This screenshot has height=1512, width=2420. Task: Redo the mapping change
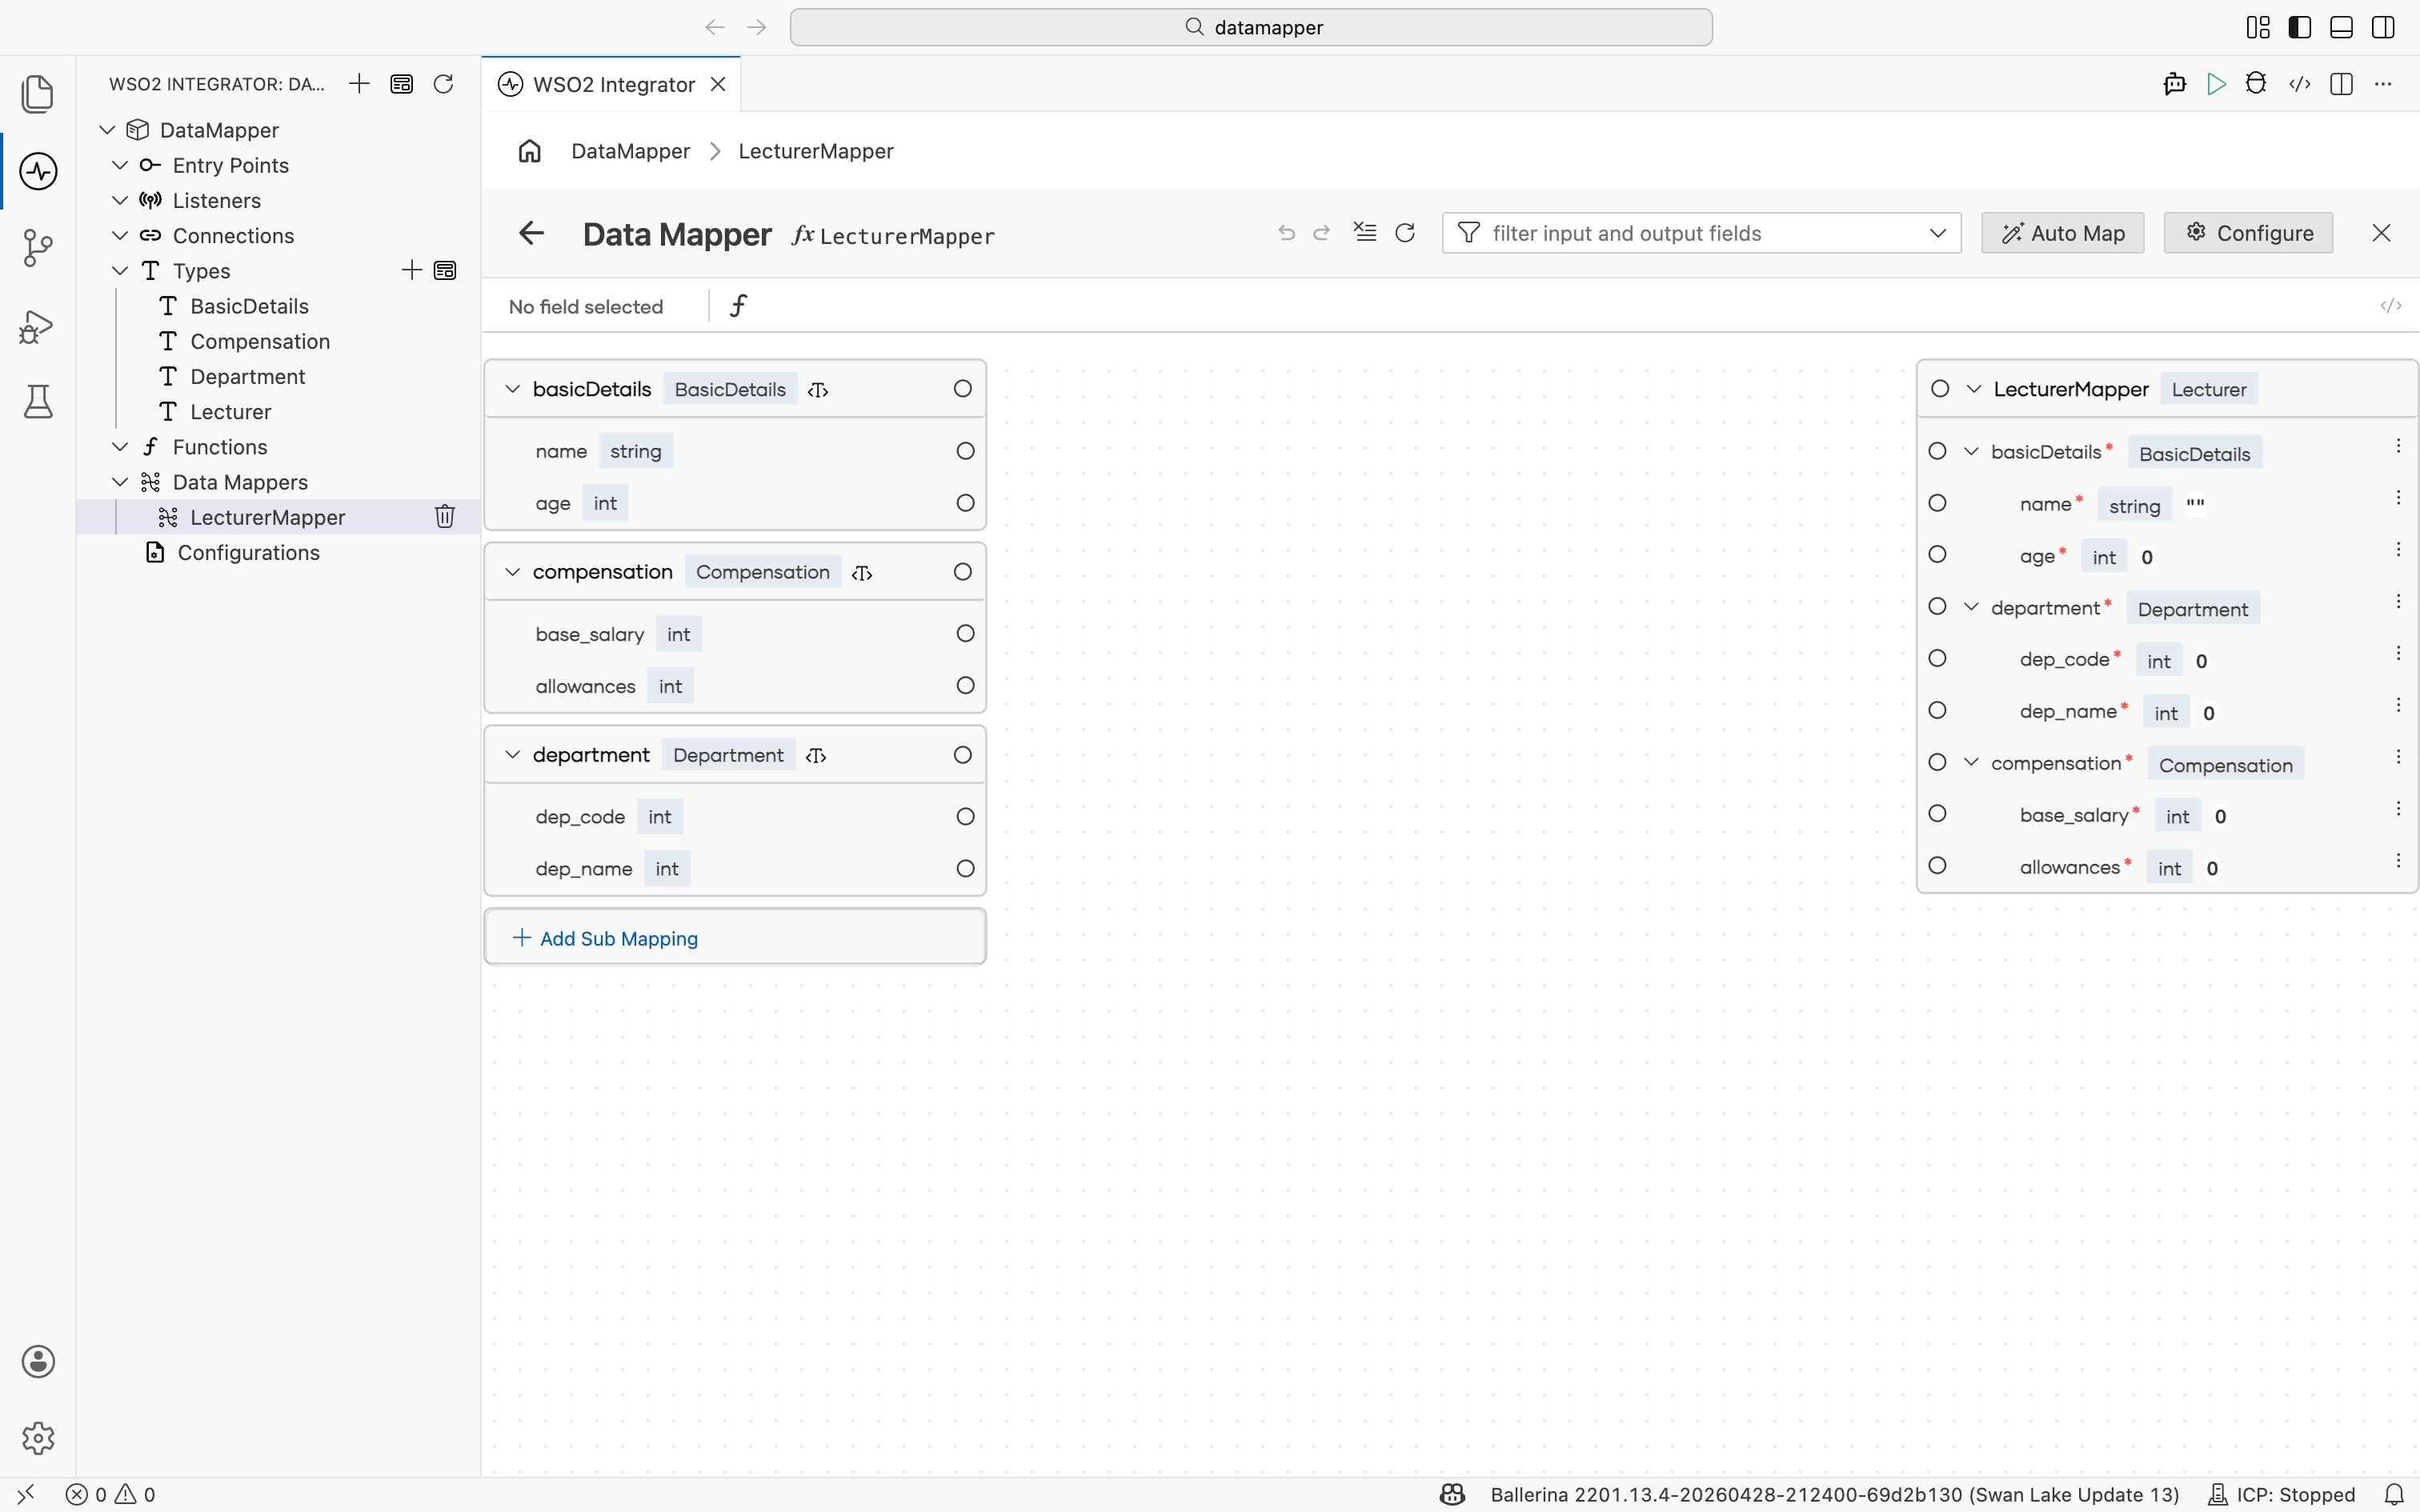[1321, 233]
